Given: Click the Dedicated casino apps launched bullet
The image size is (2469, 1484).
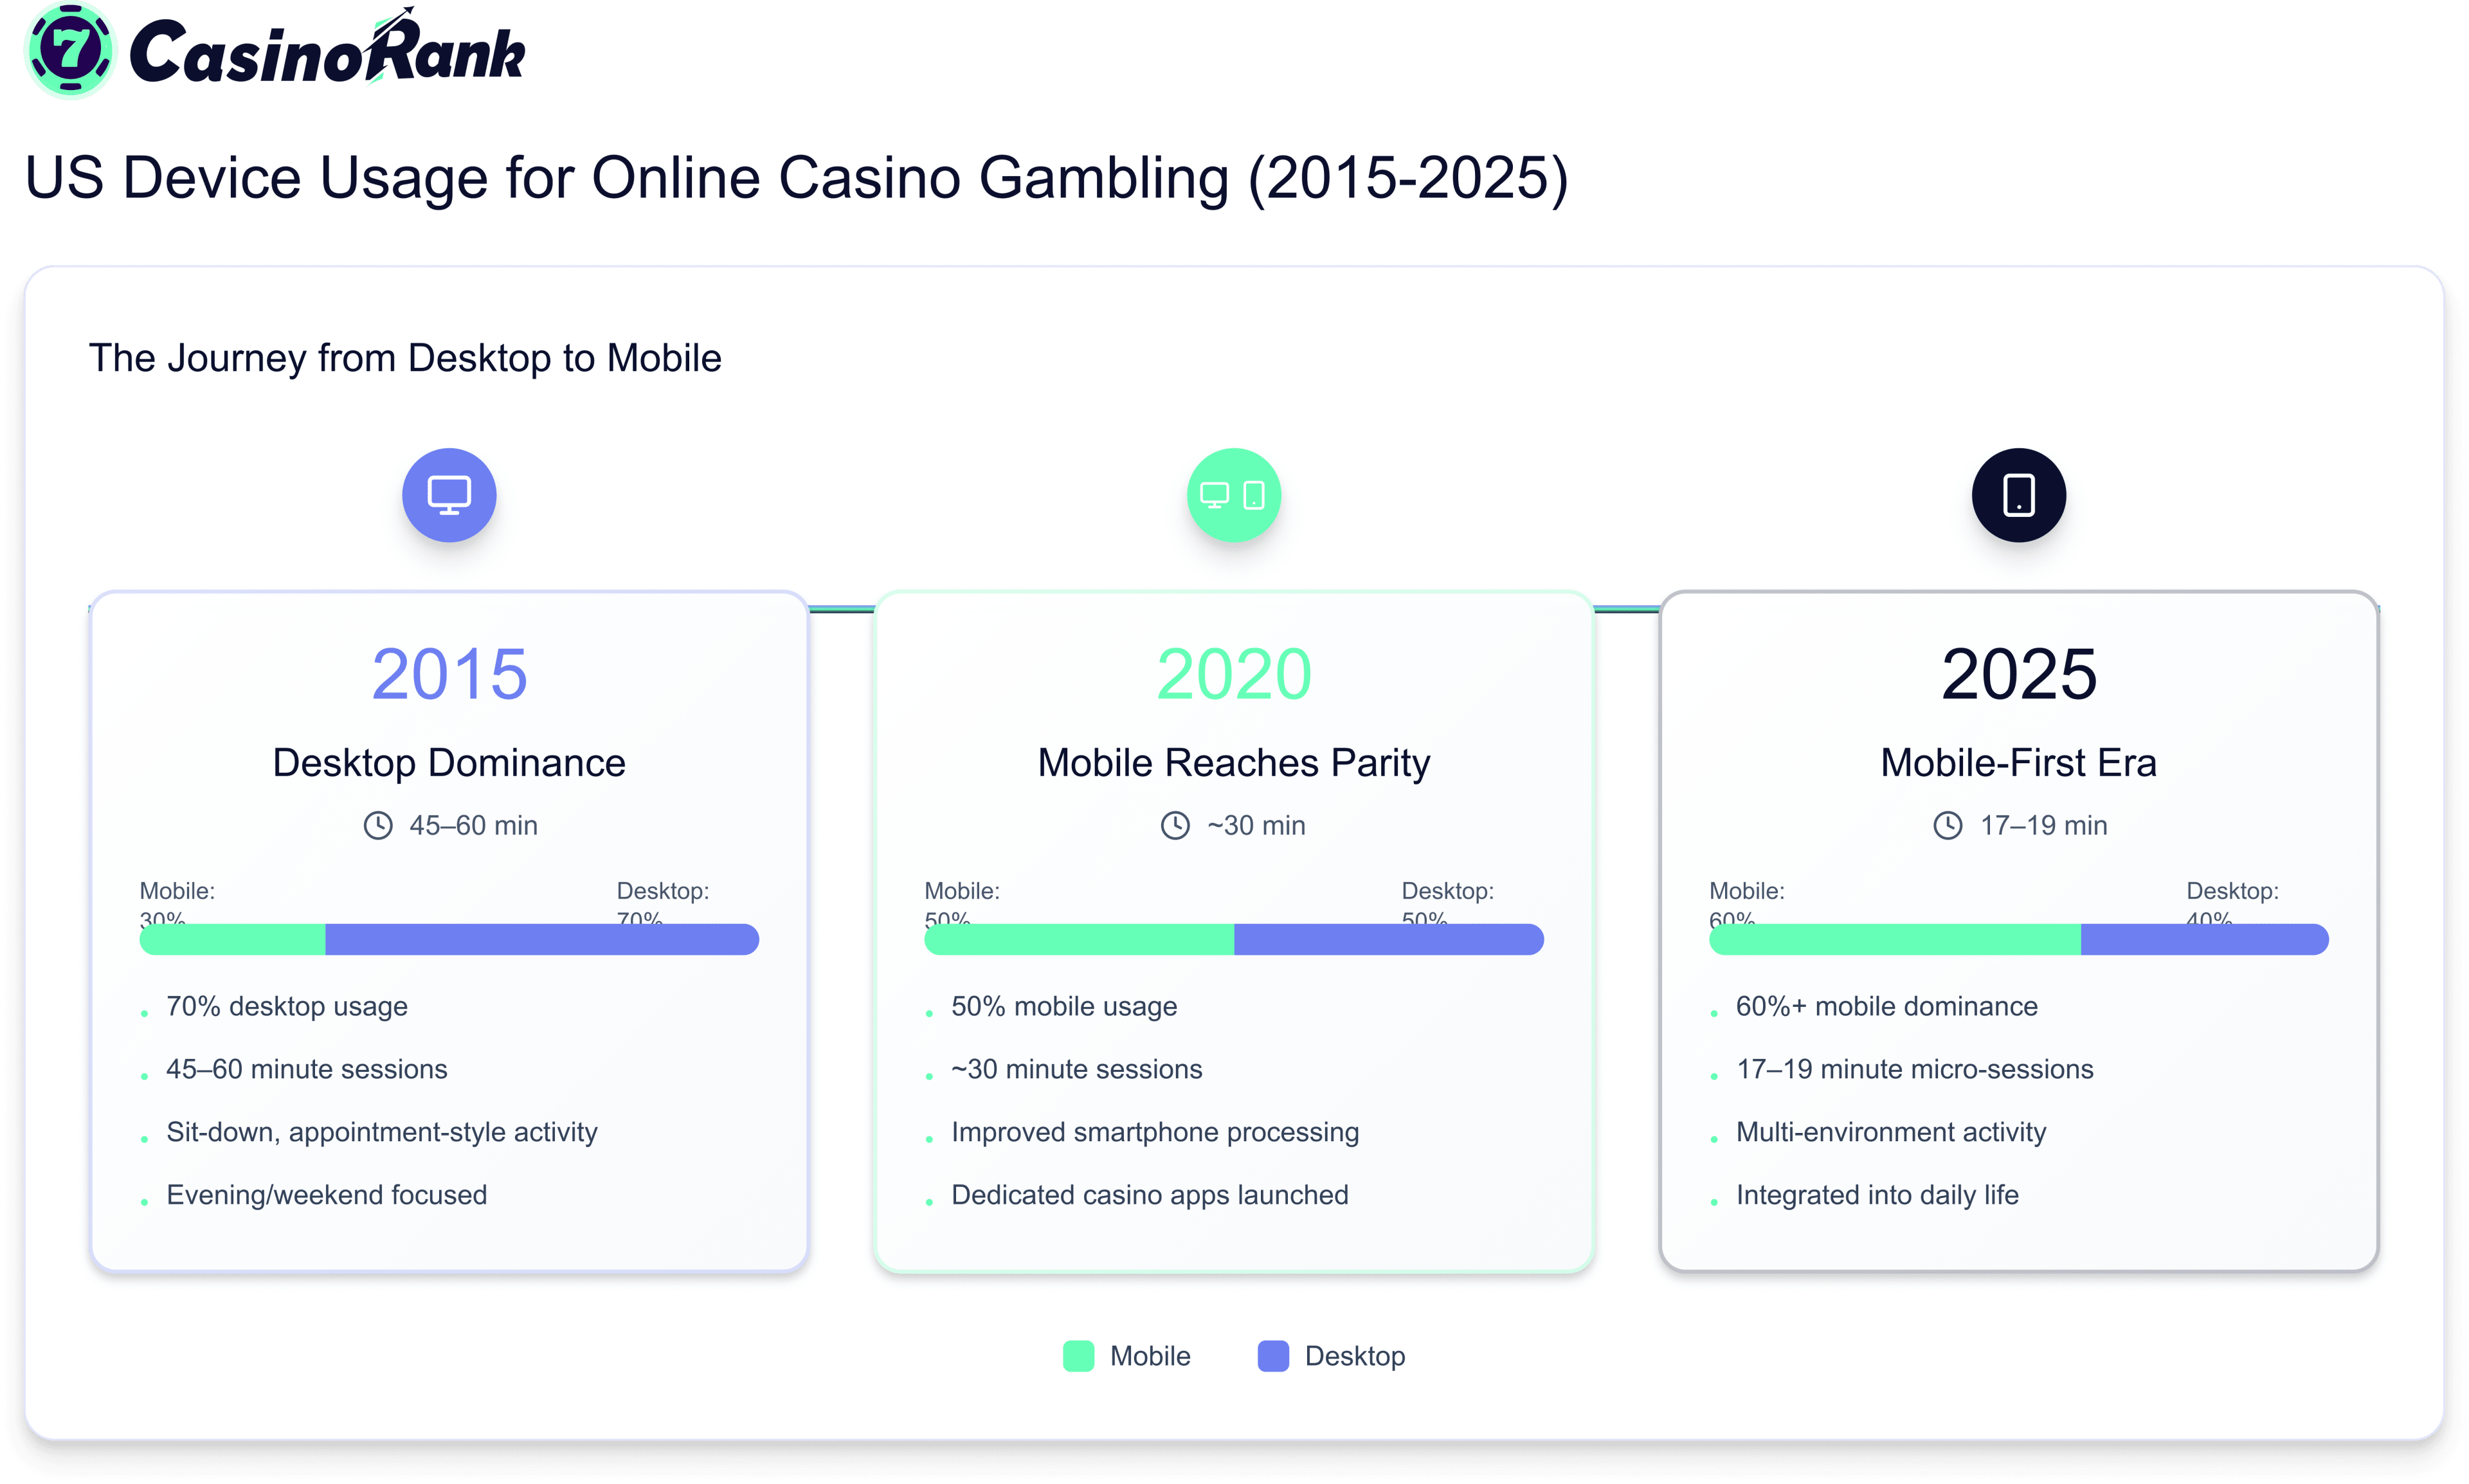Looking at the screenshot, I should coord(1149,1195).
